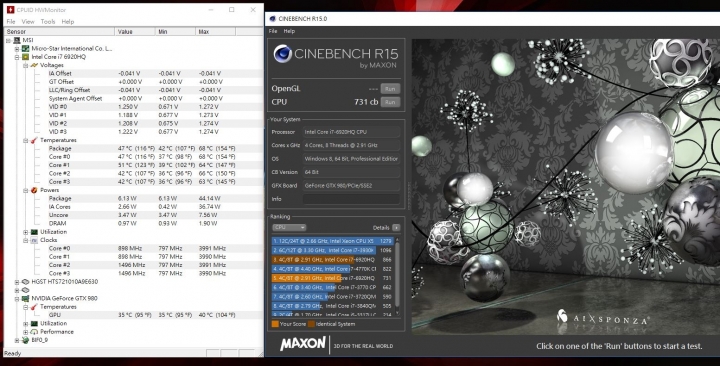
Task: Open HWMonitor Tools menu
Action: pyautogui.click(x=48, y=22)
